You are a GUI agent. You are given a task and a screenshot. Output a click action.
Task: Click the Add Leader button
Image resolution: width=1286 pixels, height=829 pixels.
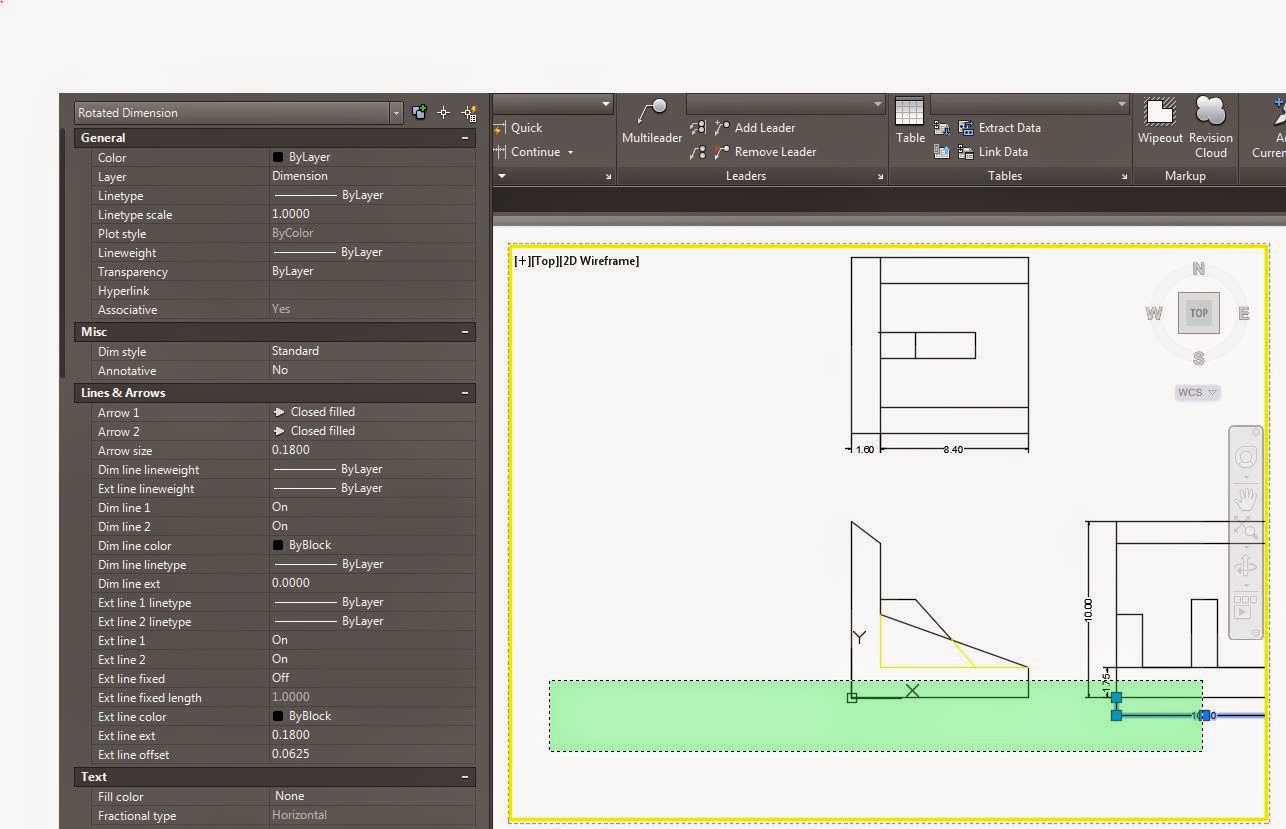(x=754, y=127)
